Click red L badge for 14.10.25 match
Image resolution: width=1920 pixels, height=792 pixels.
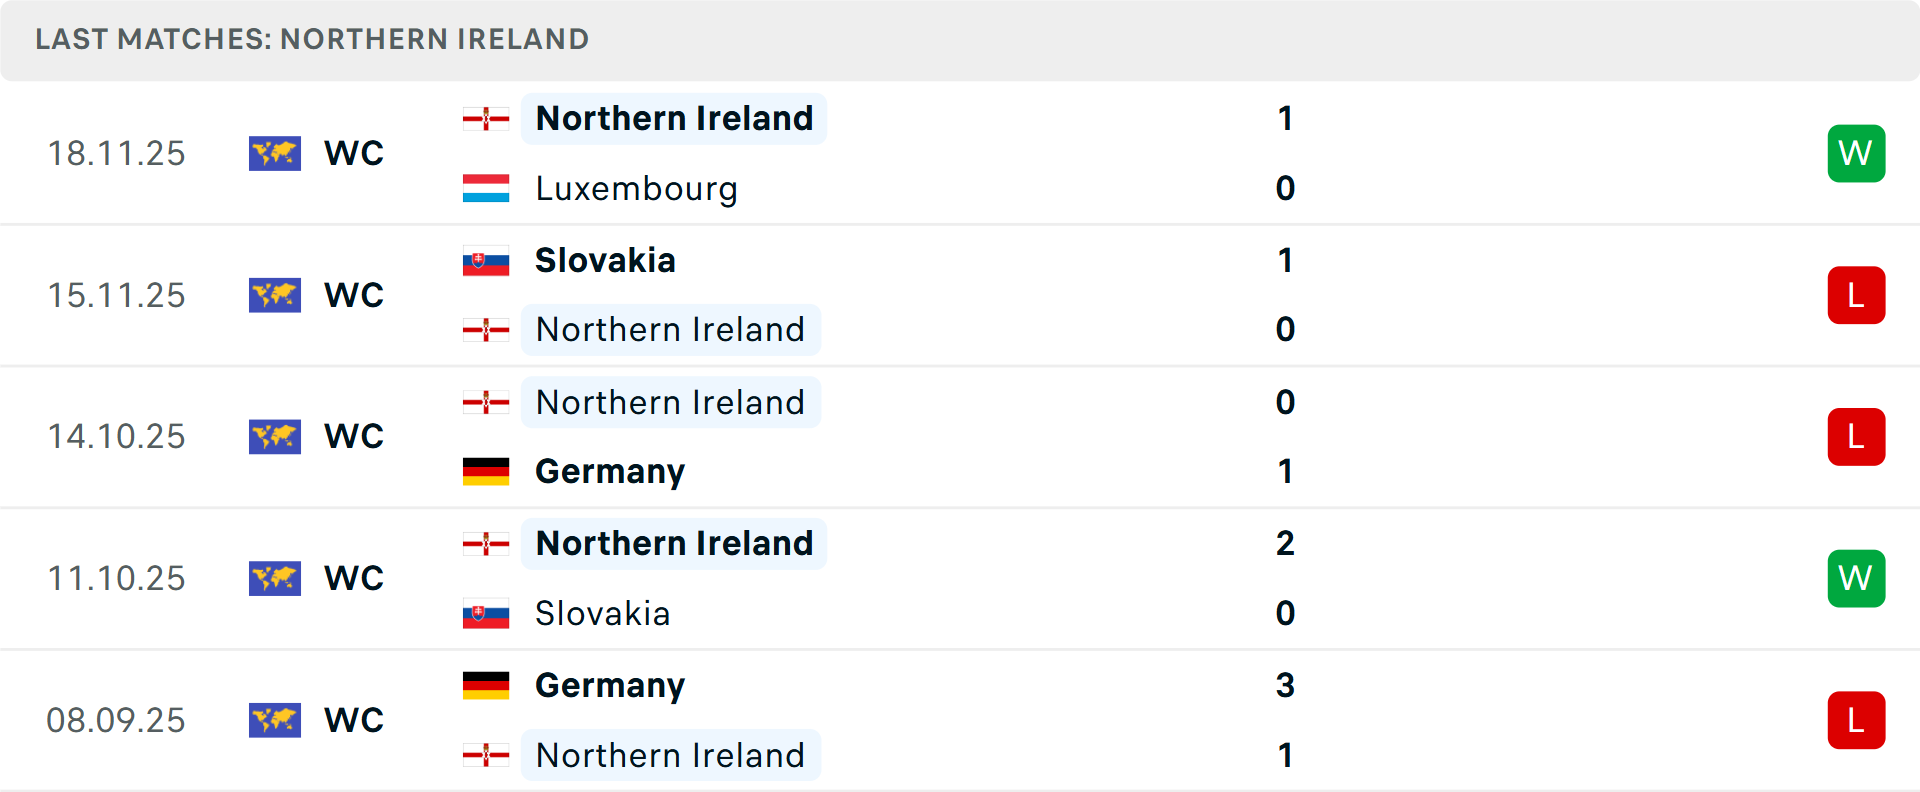tap(1856, 437)
